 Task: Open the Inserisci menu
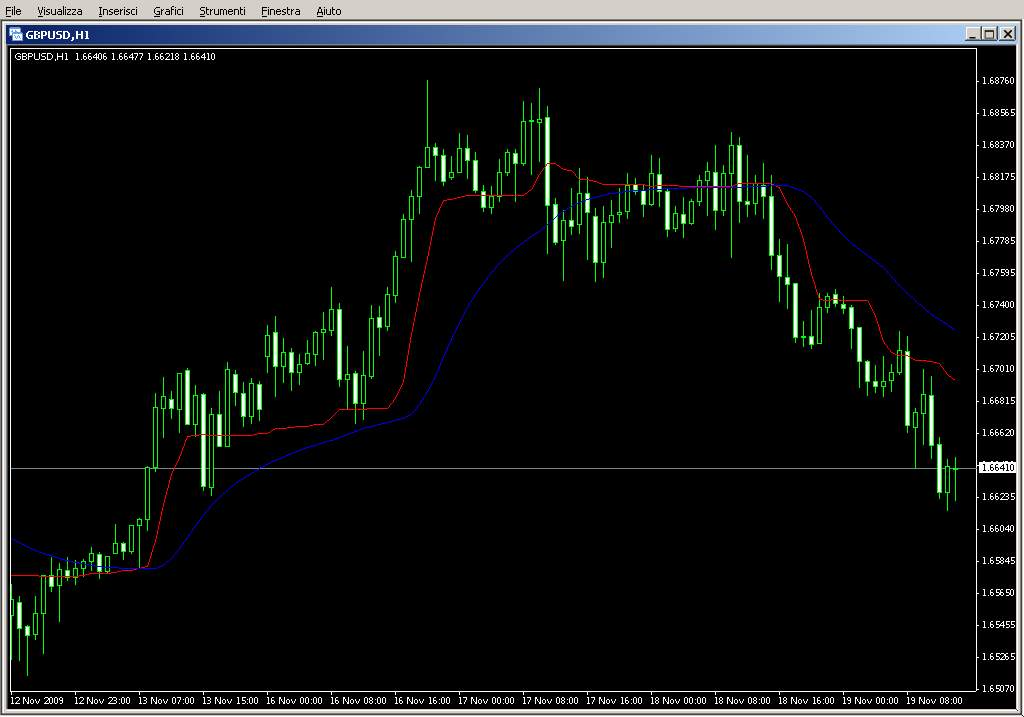[119, 11]
